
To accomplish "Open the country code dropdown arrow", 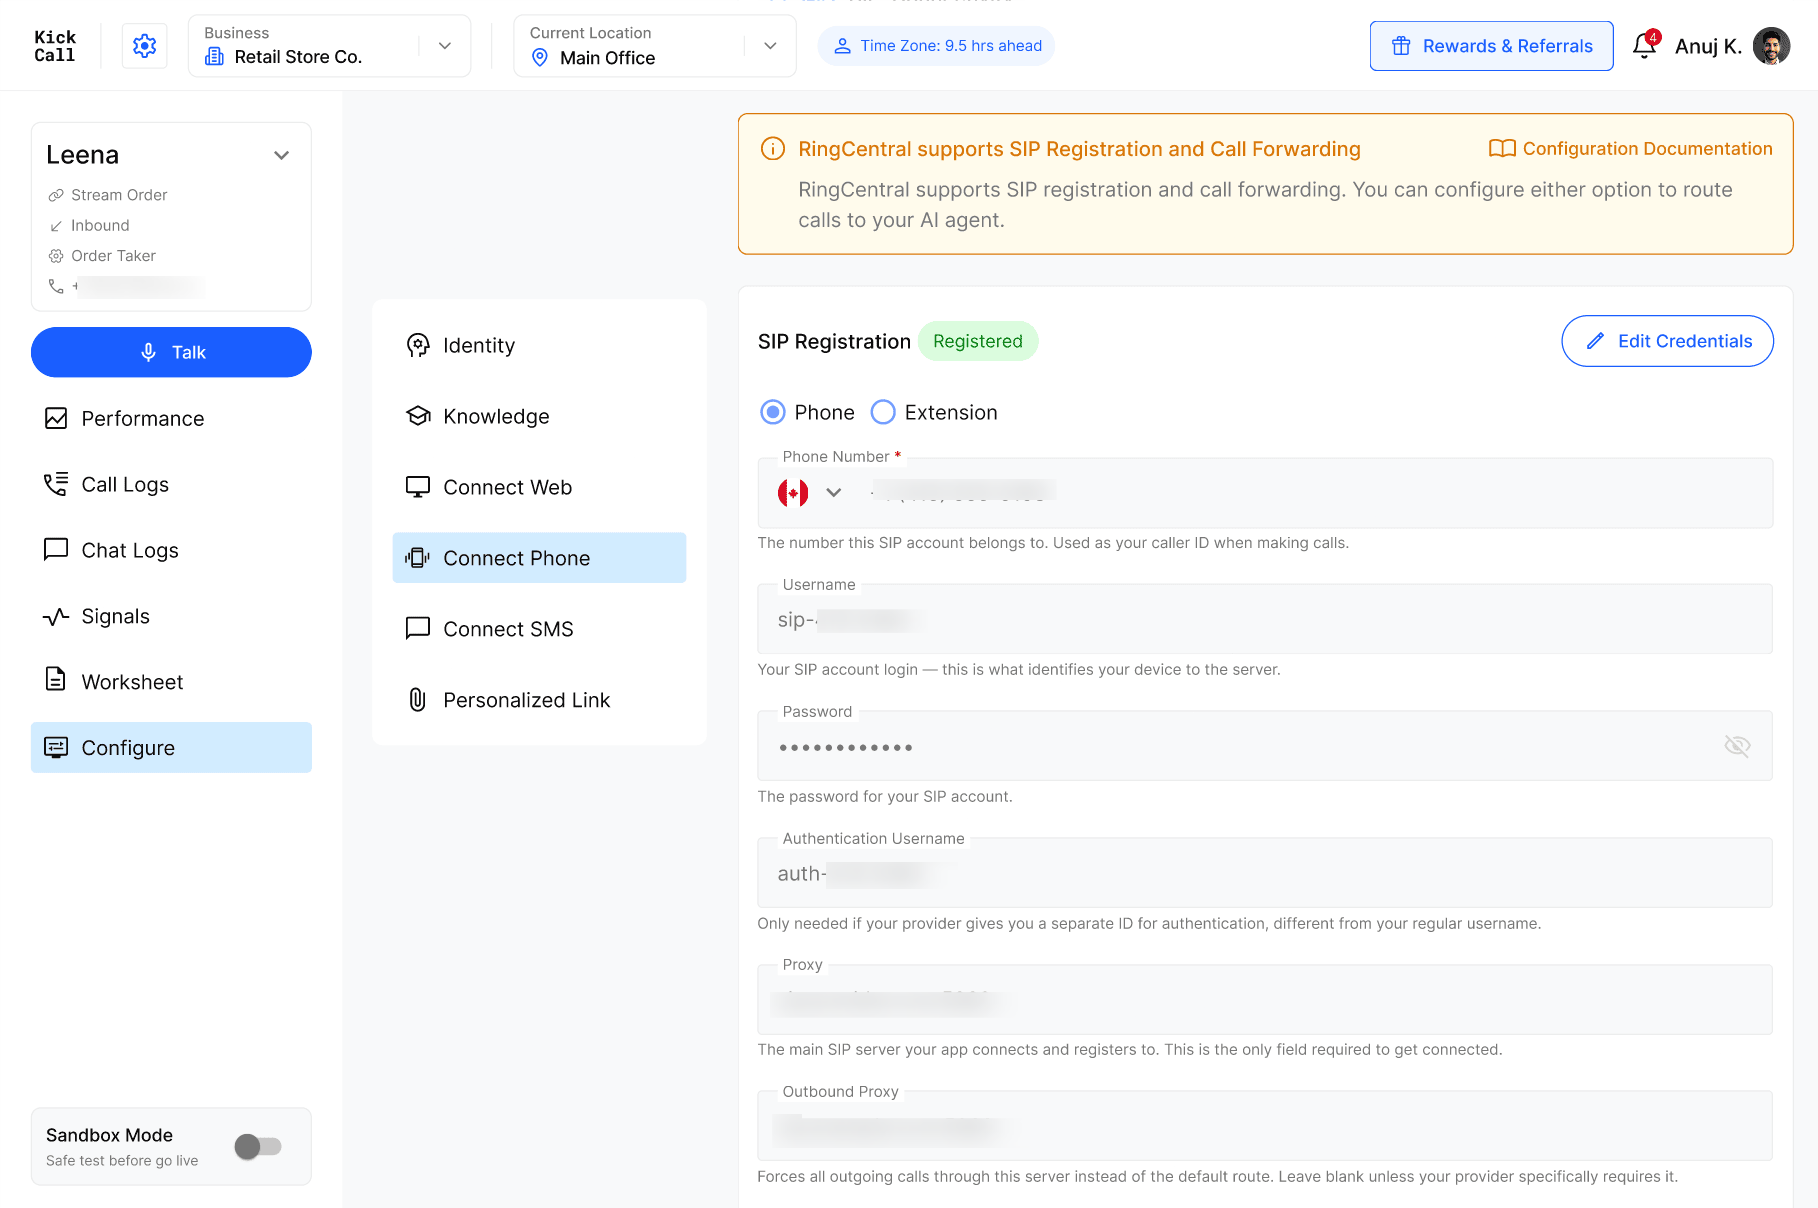I will (x=834, y=492).
